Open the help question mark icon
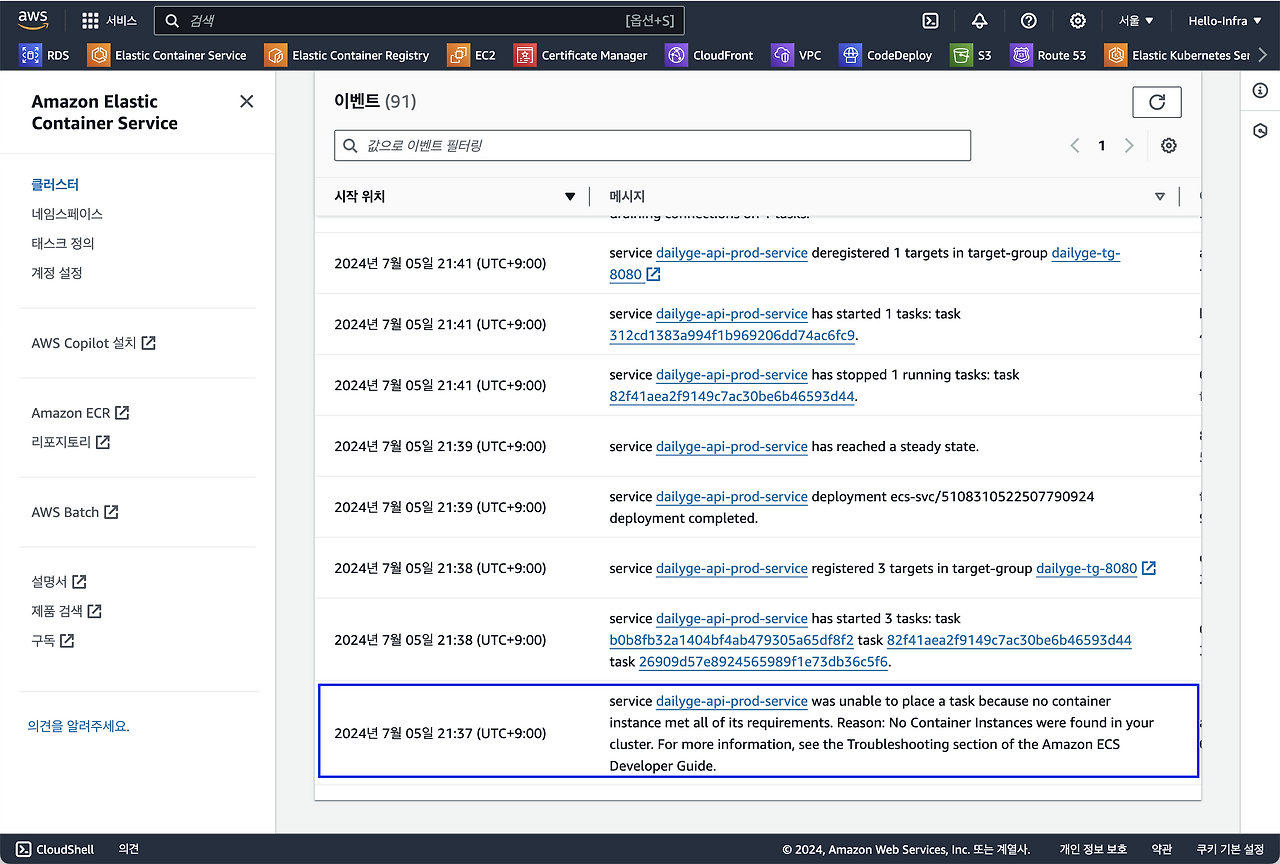The height and width of the screenshot is (864, 1280). click(x=1029, y=21)
